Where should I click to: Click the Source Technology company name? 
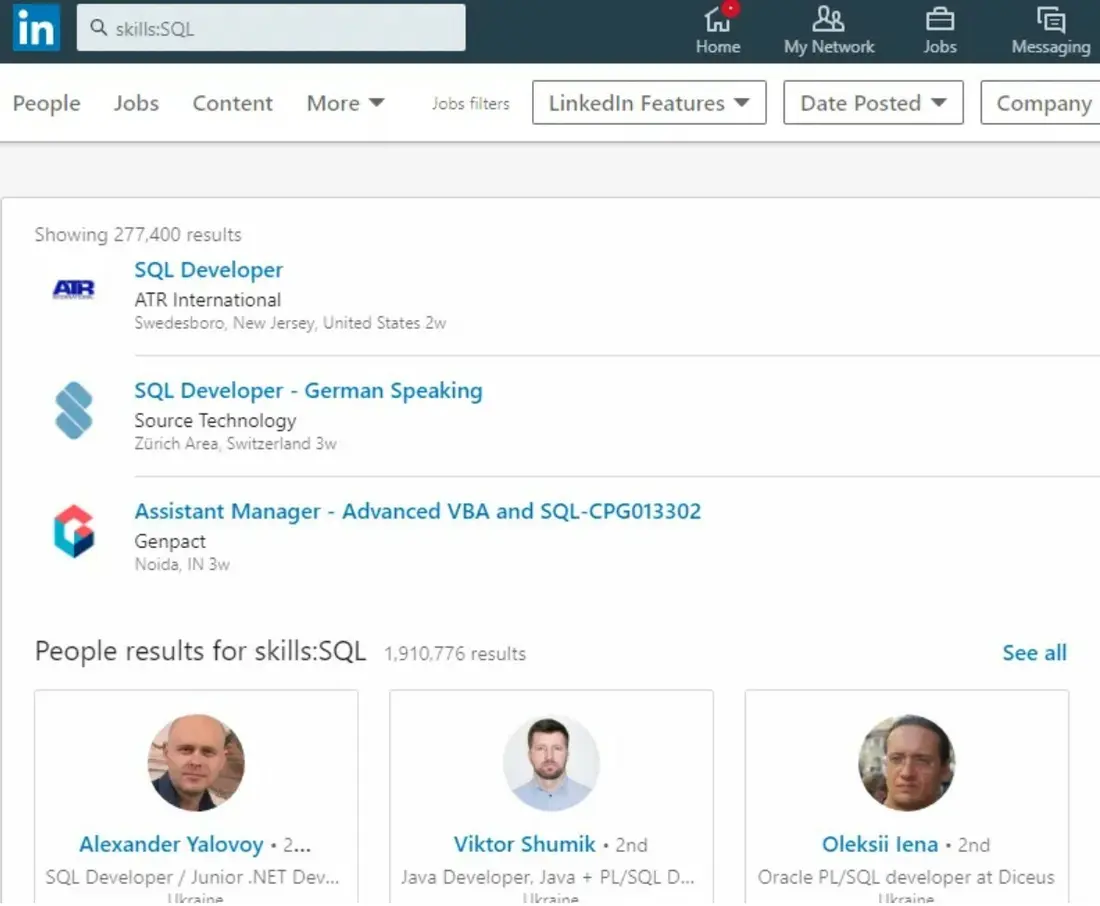pyautogui.click(x=215, y=420)
